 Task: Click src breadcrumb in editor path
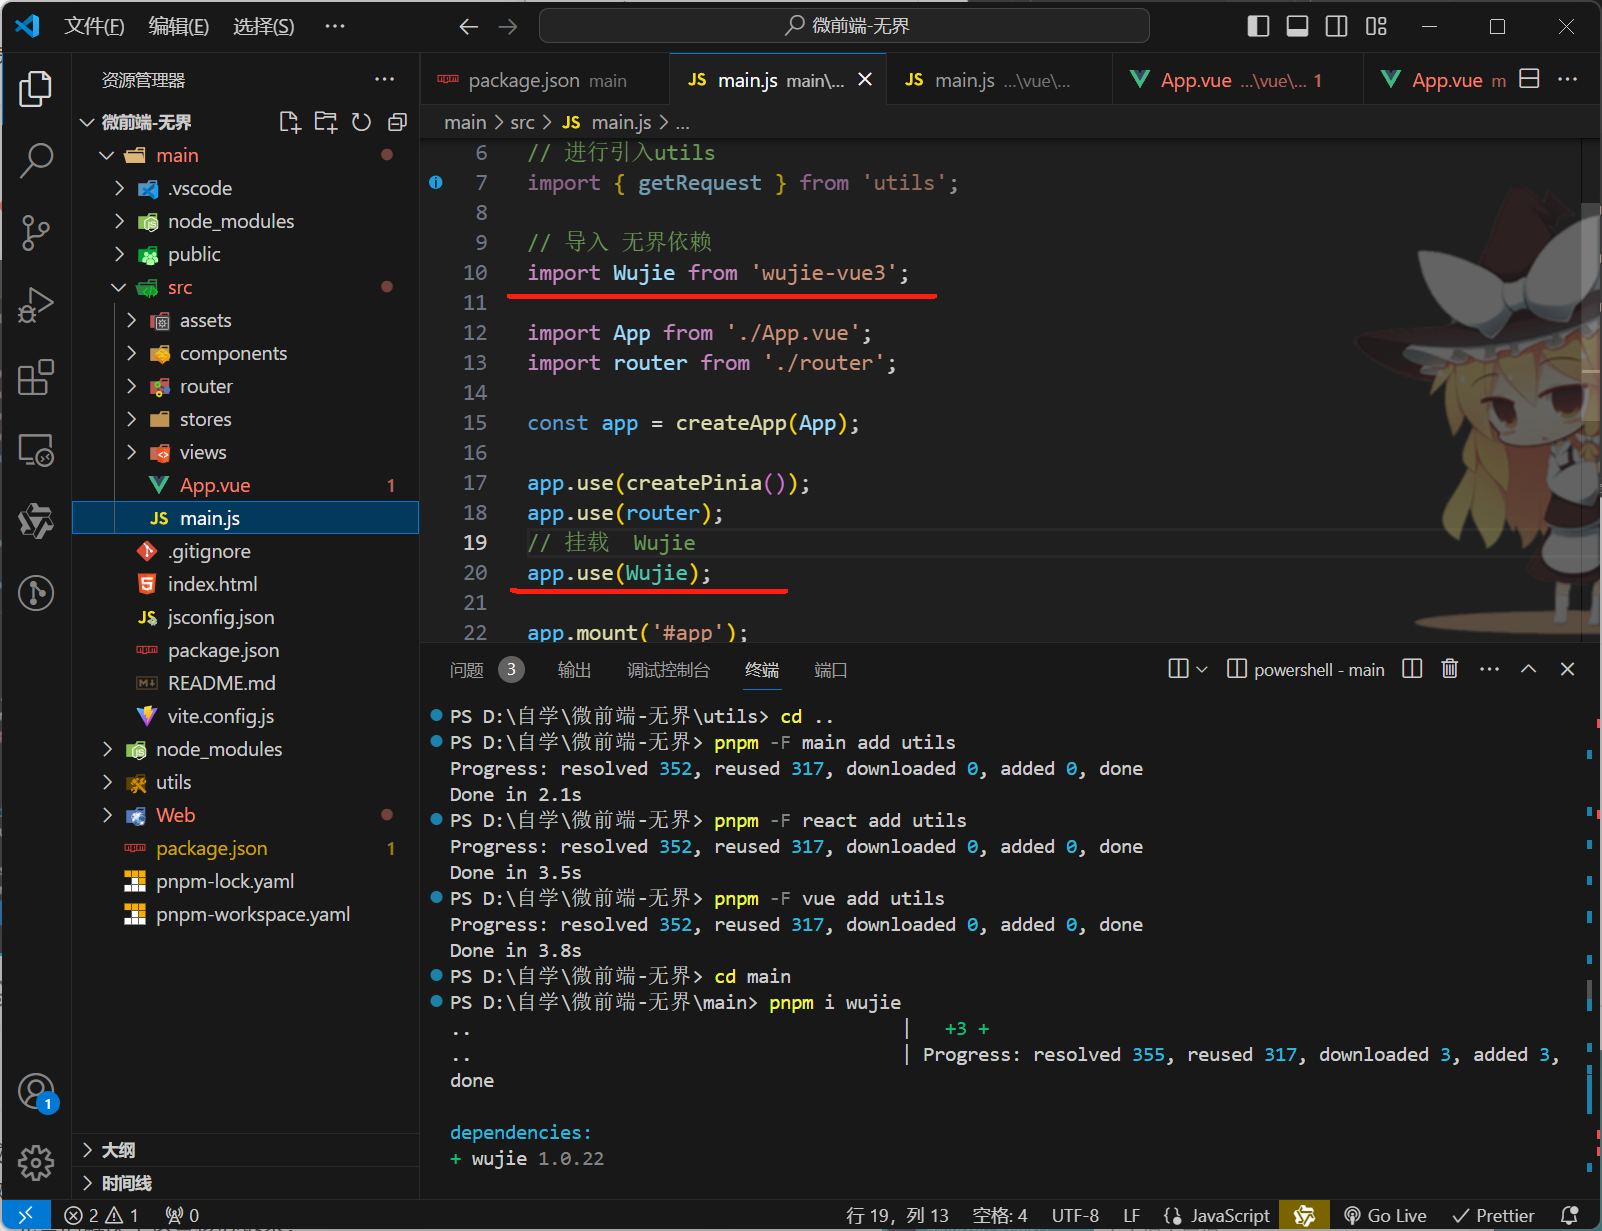522,122
